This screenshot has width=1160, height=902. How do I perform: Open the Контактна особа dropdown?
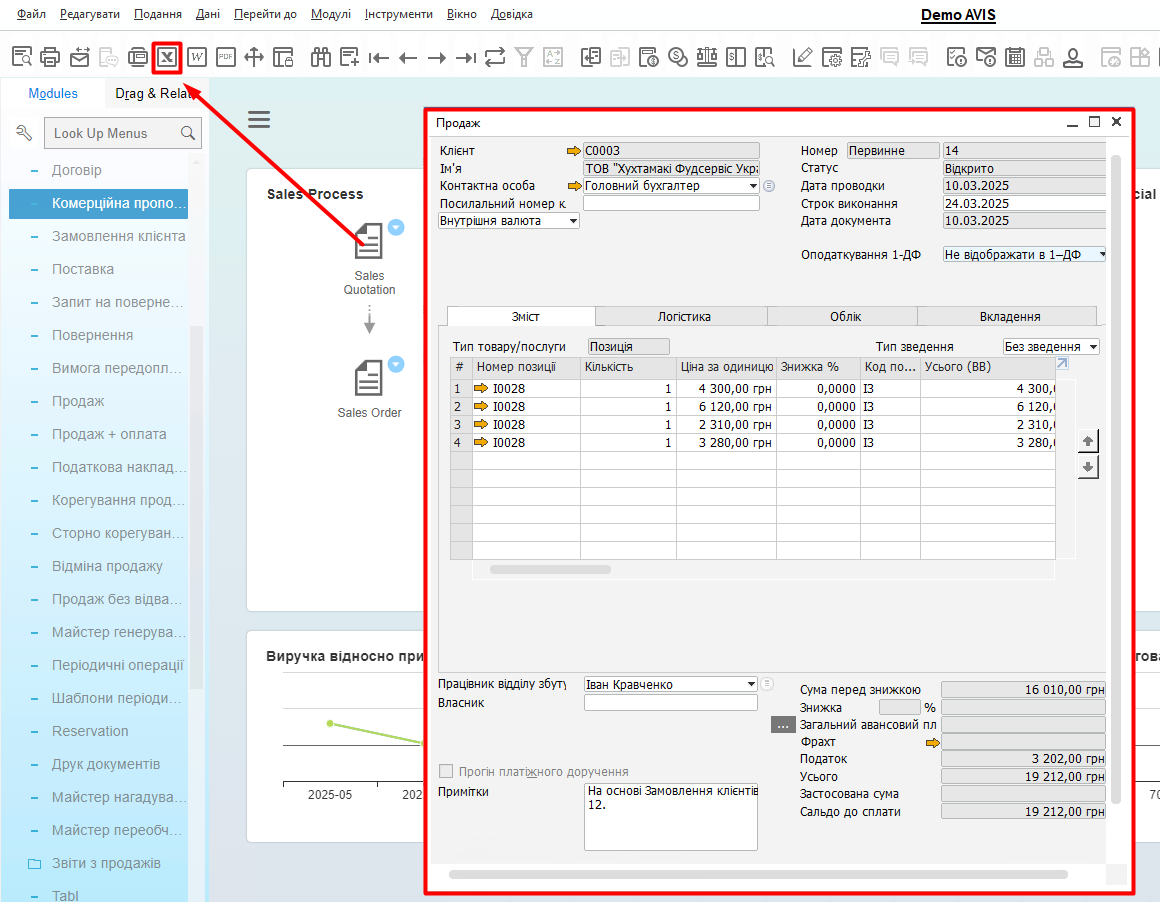click(752, 186)
